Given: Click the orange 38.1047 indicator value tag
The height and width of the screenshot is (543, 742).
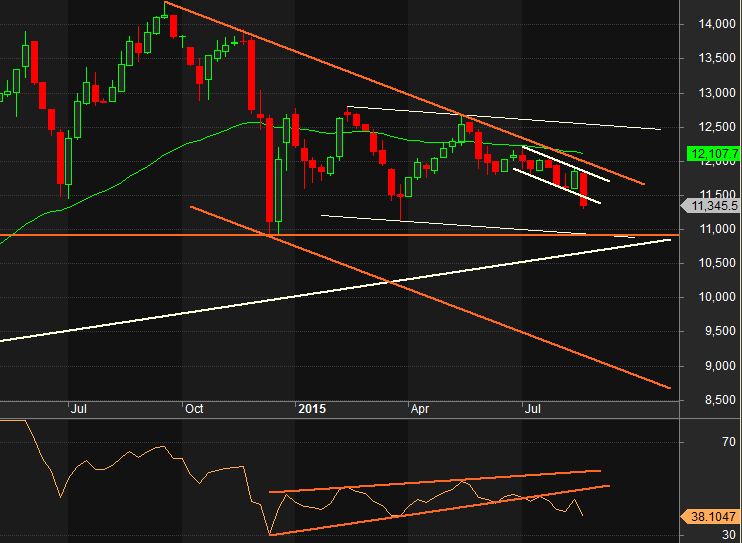Looking at the screenshot, I should point(711,516).
